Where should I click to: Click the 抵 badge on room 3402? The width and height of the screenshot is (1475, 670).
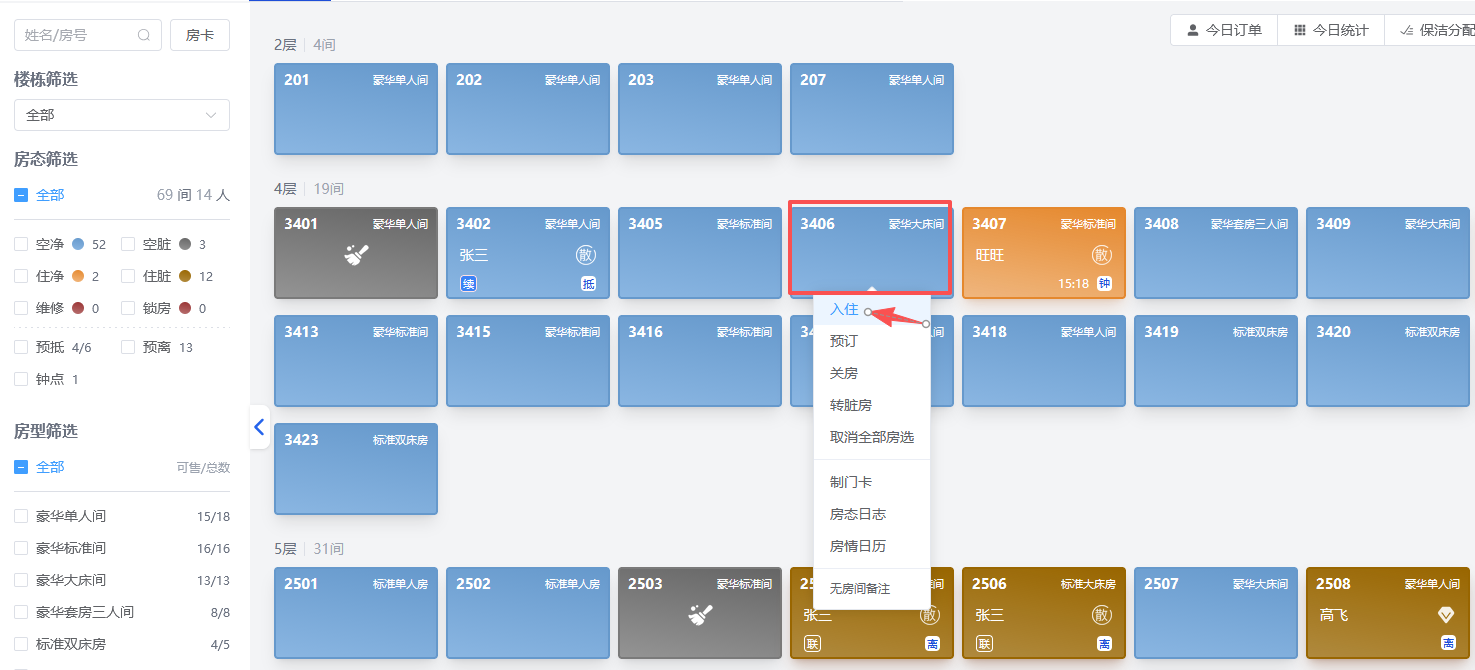(x=589, y=284)
